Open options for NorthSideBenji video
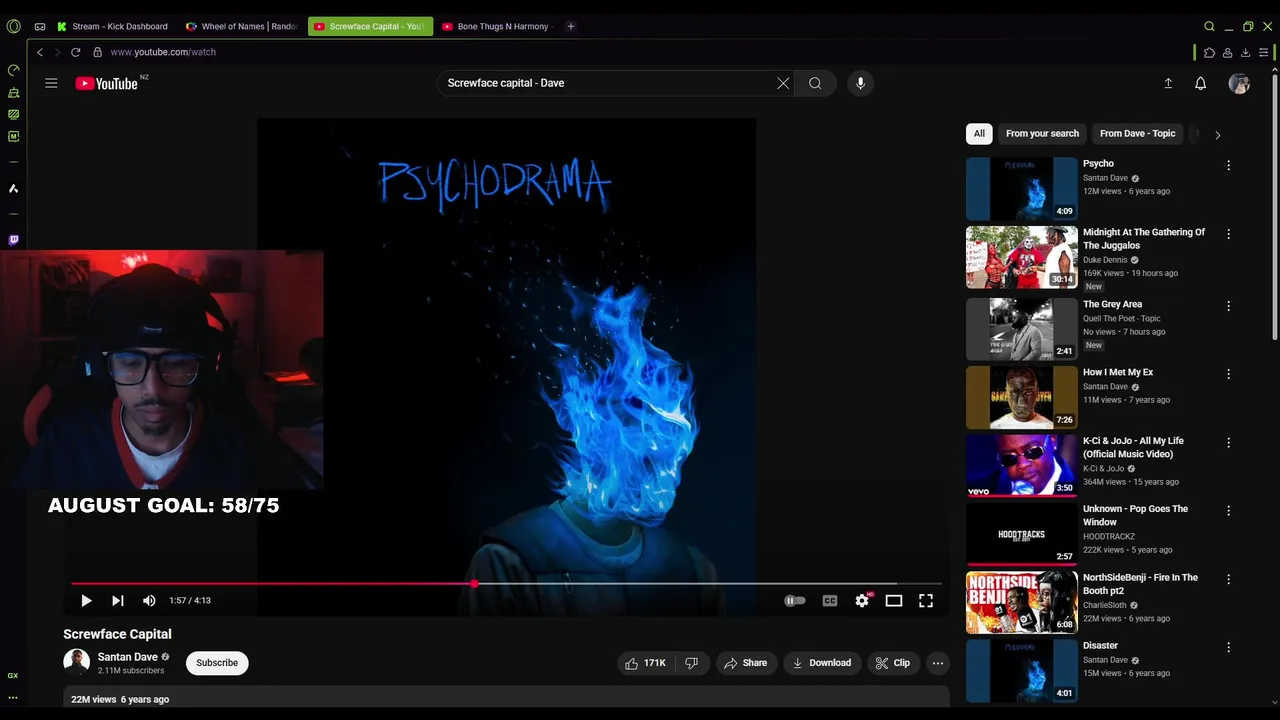 tap(1228, 579)
